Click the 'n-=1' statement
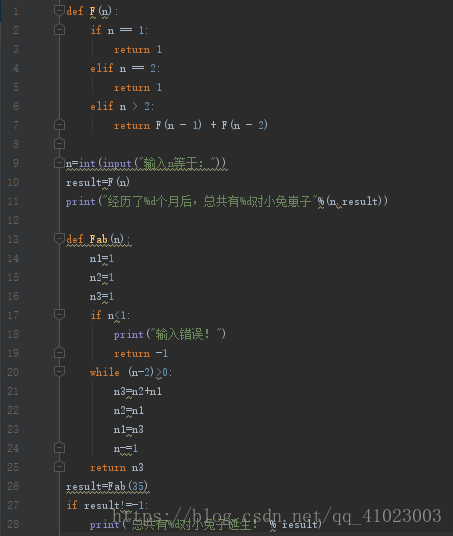 (x=126, y=448)
